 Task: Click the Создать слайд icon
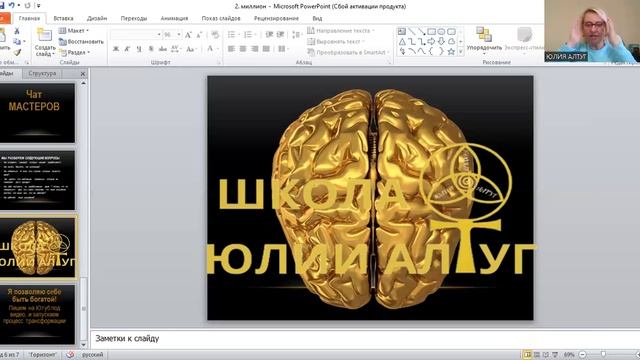click(44, 35)
